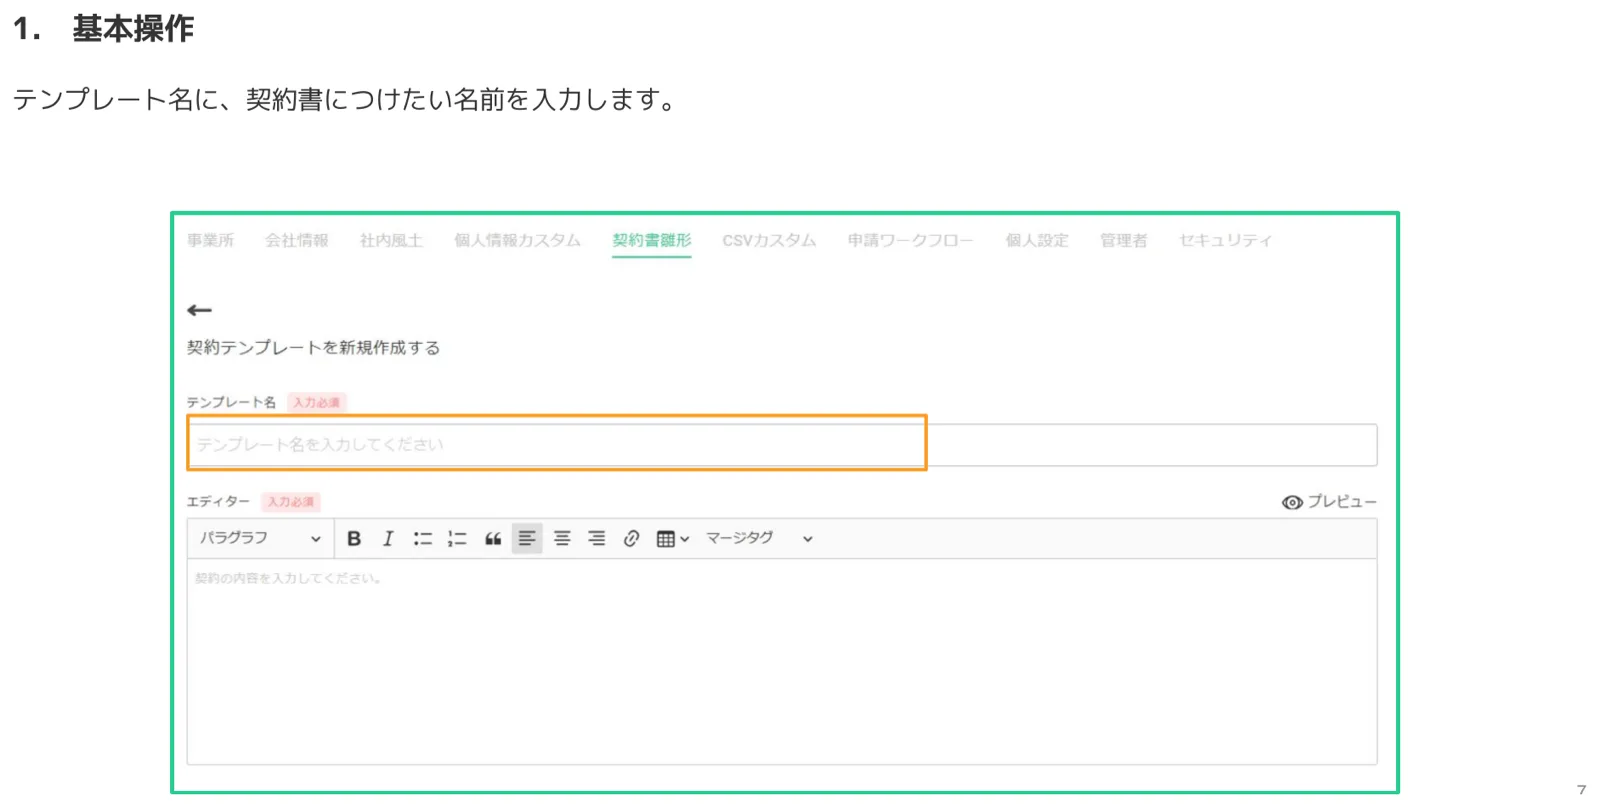Insert a numbered list
This screenshot has width=1600, height=808.
coord(457,539)
